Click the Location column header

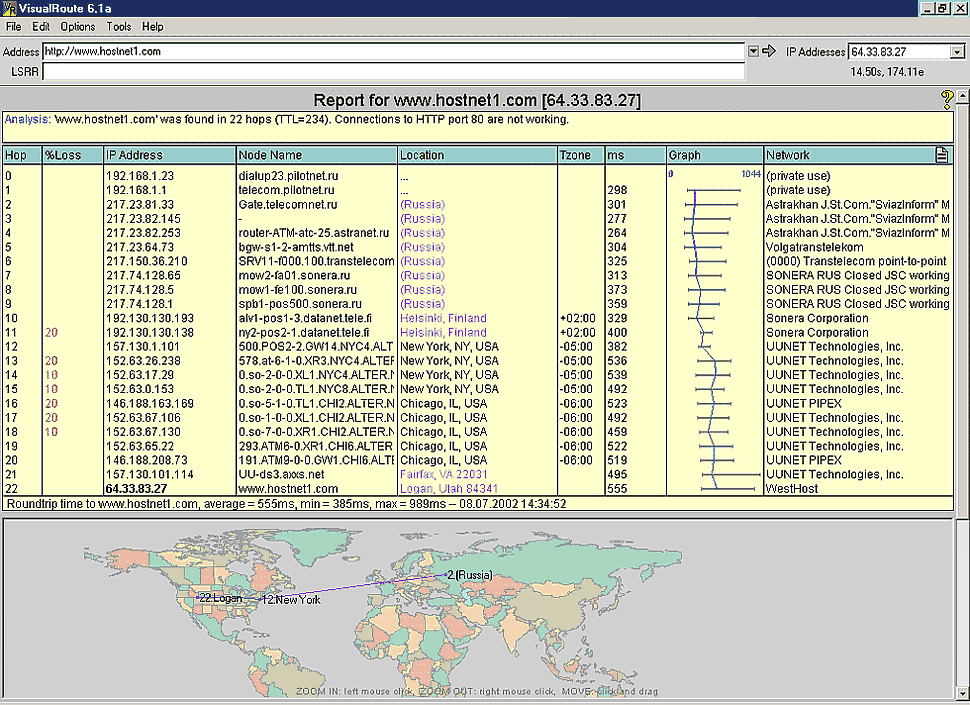point(477,155)
